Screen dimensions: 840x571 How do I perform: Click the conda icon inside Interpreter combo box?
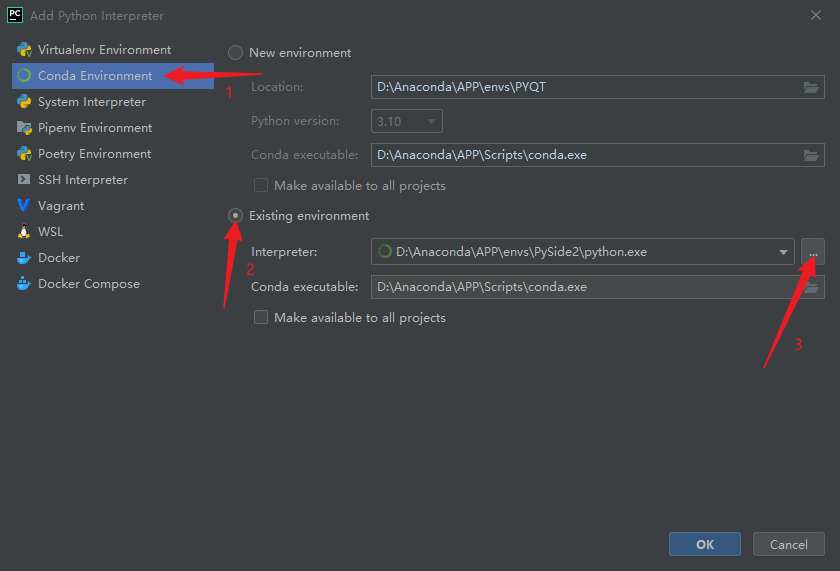click(x=385, y=251)
